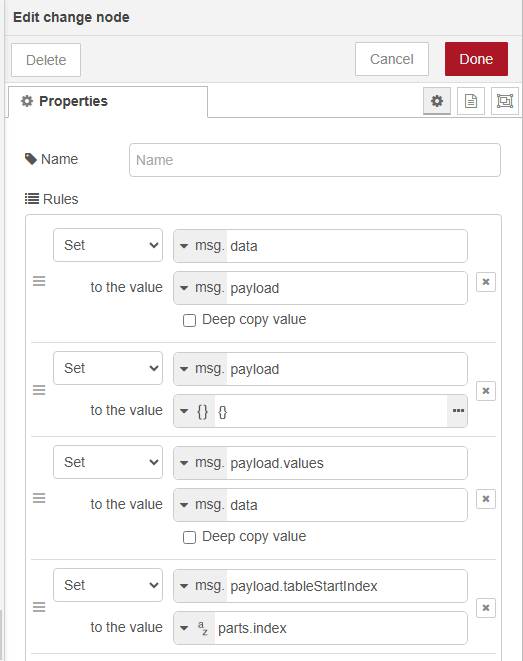Click the Cancel button
Image resolution: width=523 pixels, height=661 pixels.
click(x=392, y=59)
